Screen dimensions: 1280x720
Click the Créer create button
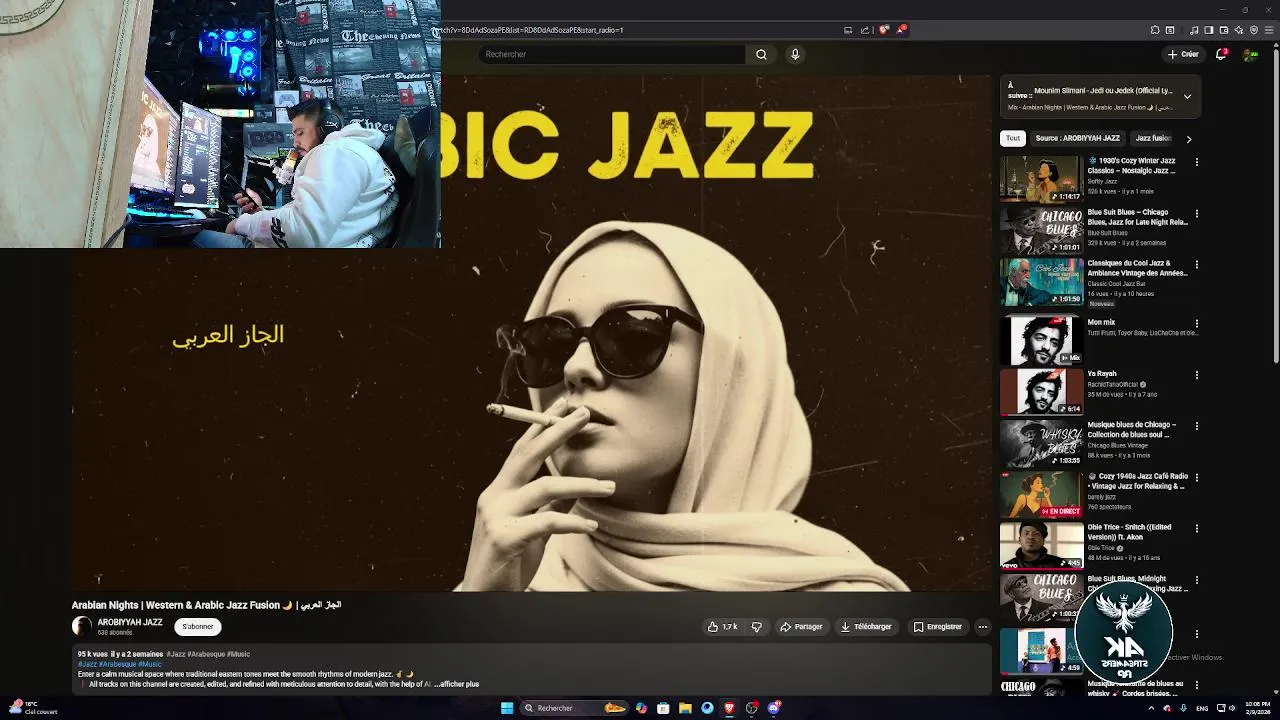[x=1183, y=54]
